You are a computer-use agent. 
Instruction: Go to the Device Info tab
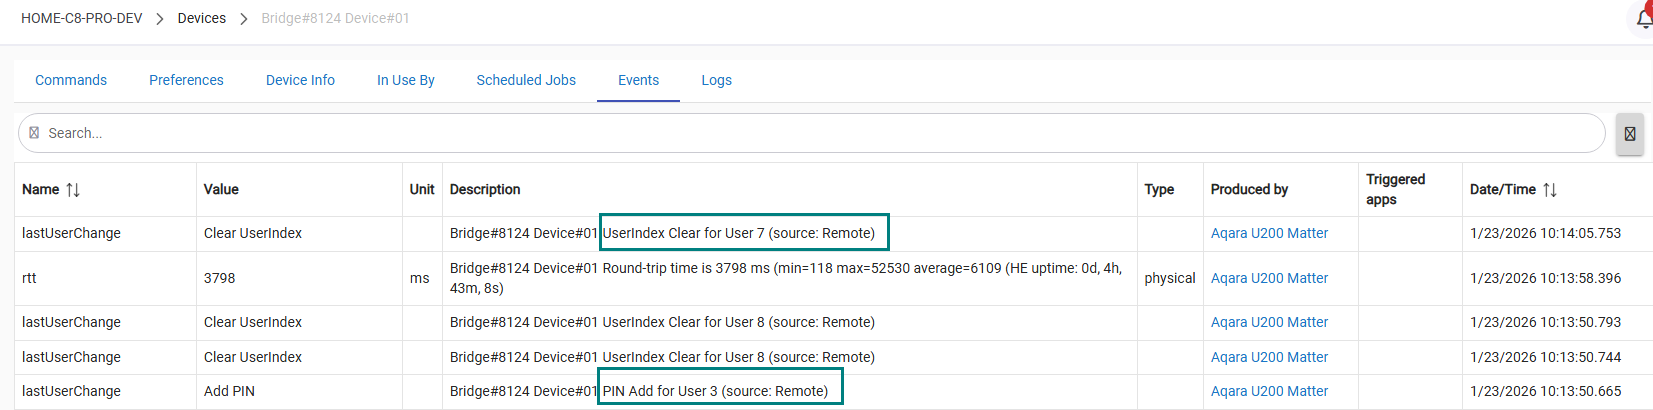point(300,80)
